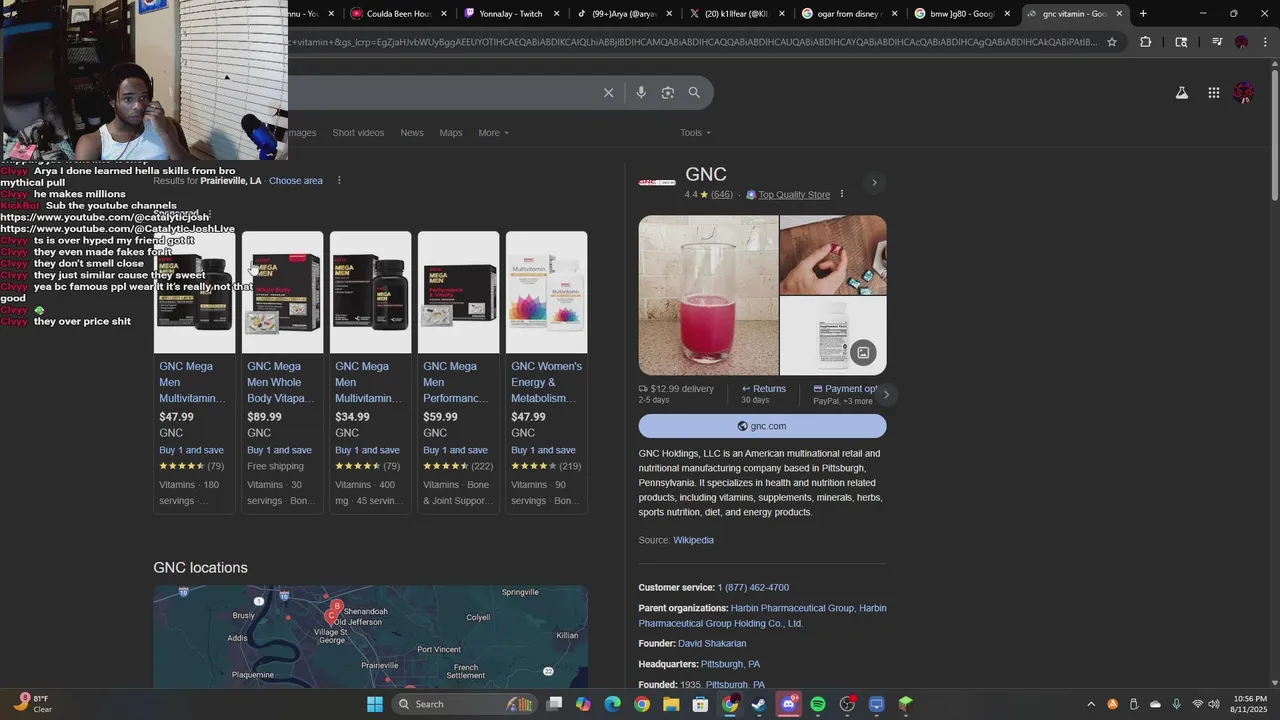Start voice search with the microphone icon

[x=641, y=93]
